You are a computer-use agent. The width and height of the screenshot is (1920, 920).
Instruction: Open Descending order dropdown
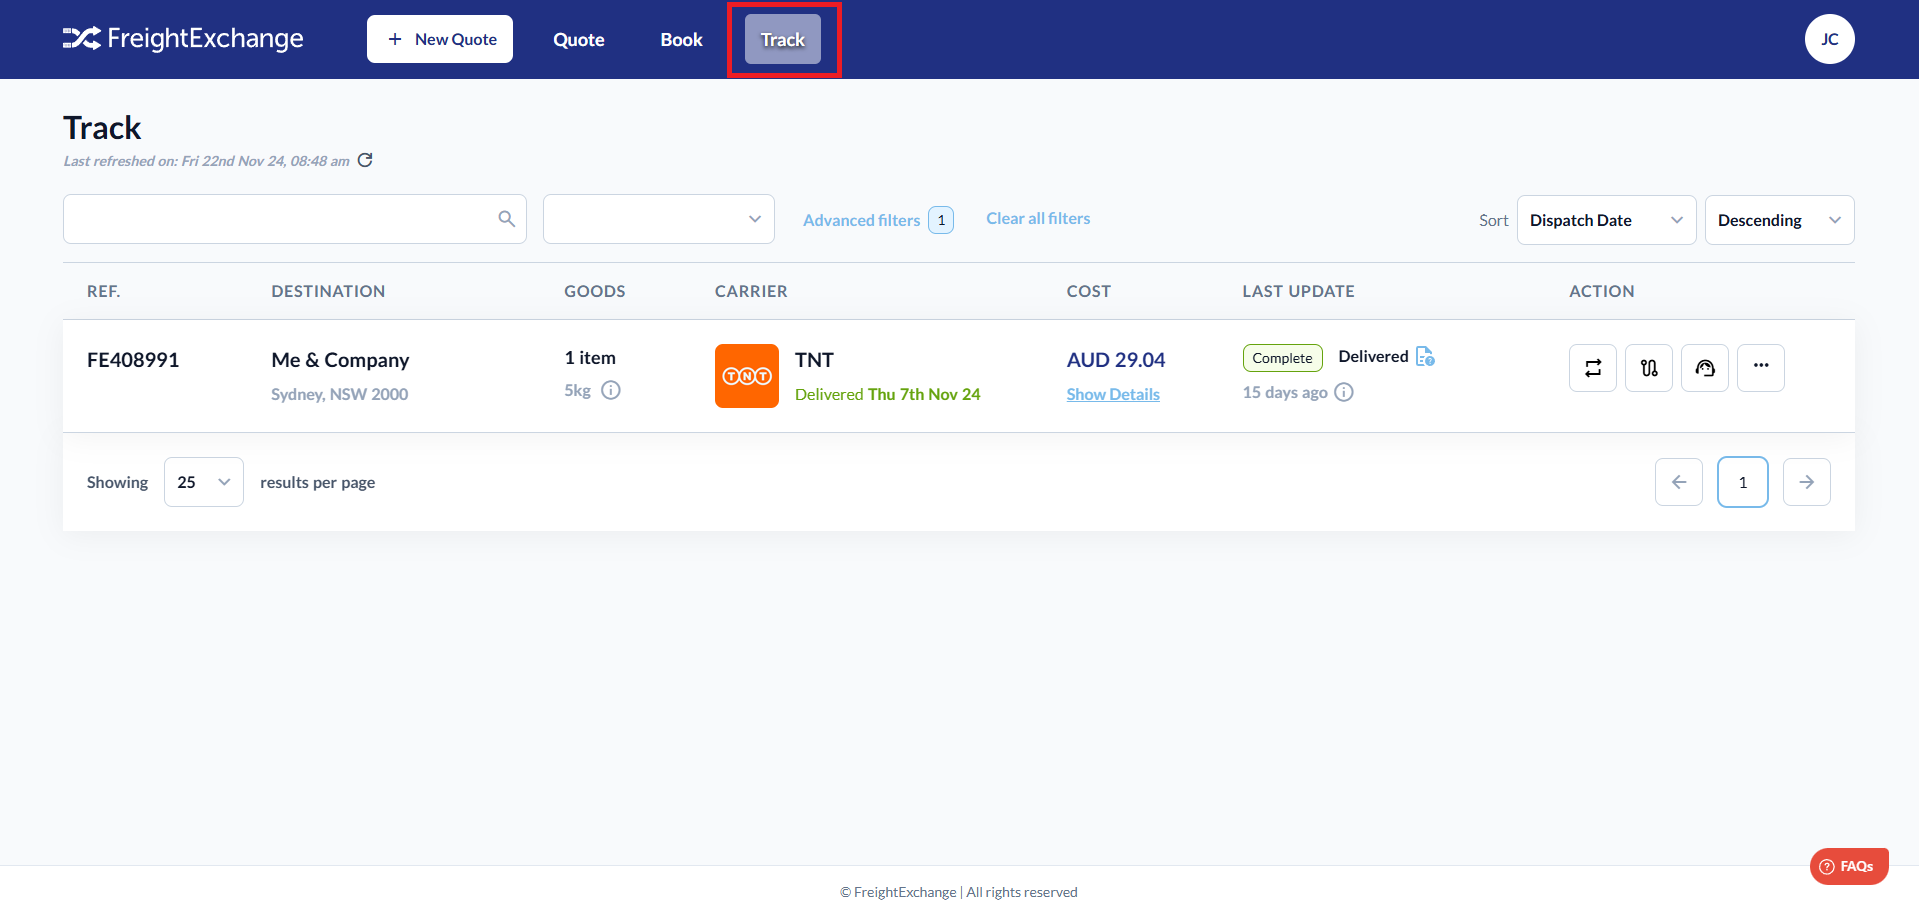(x=1780, y=220)
